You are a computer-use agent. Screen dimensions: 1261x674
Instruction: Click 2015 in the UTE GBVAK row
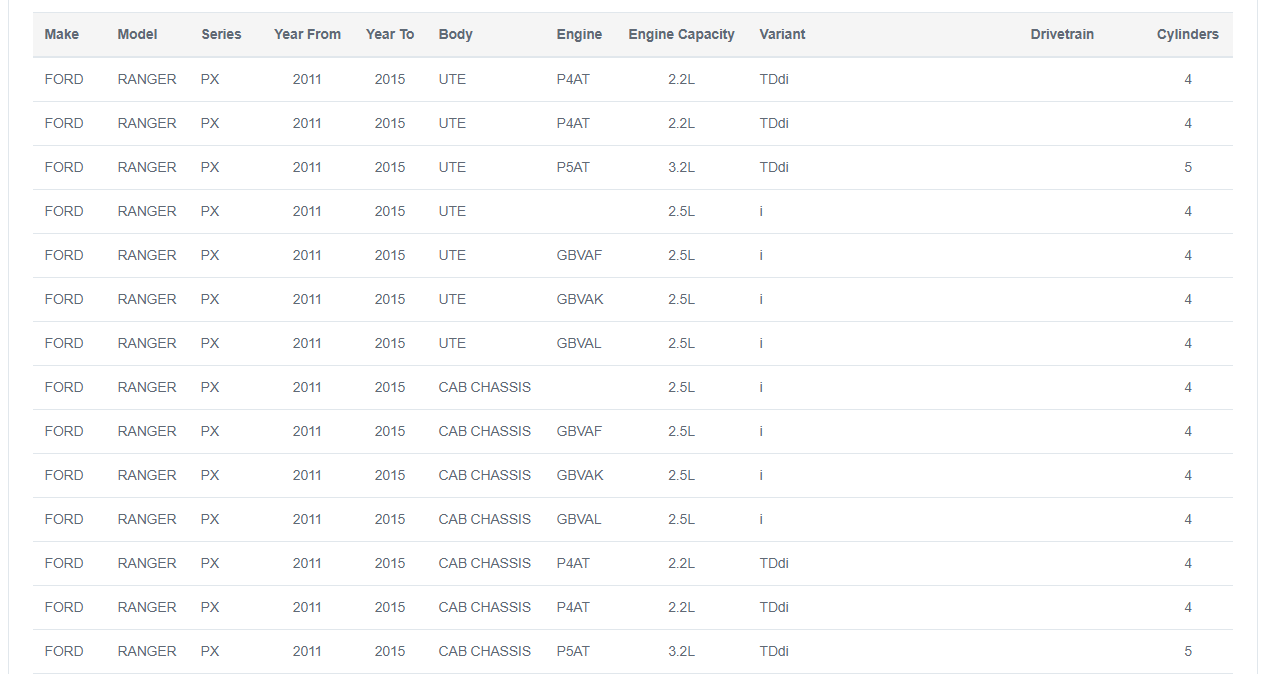tap(390, 299)
